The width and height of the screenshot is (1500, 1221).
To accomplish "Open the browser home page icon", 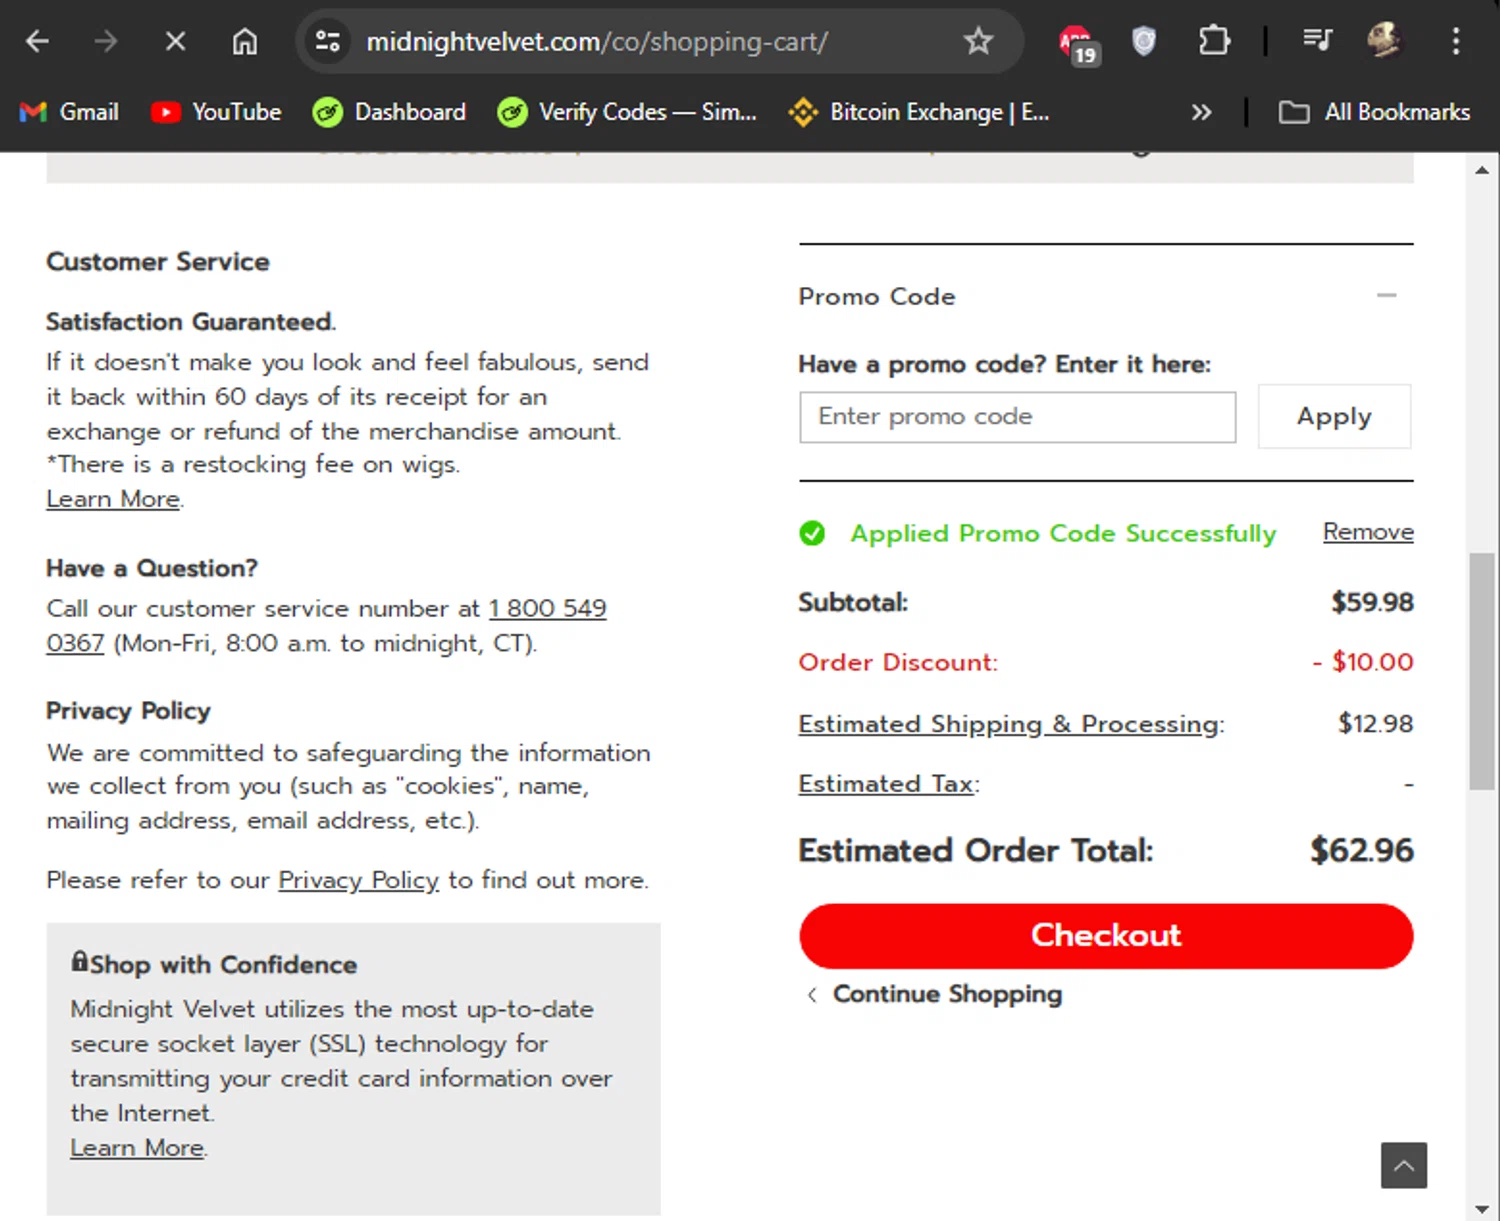I will [245, 42].
